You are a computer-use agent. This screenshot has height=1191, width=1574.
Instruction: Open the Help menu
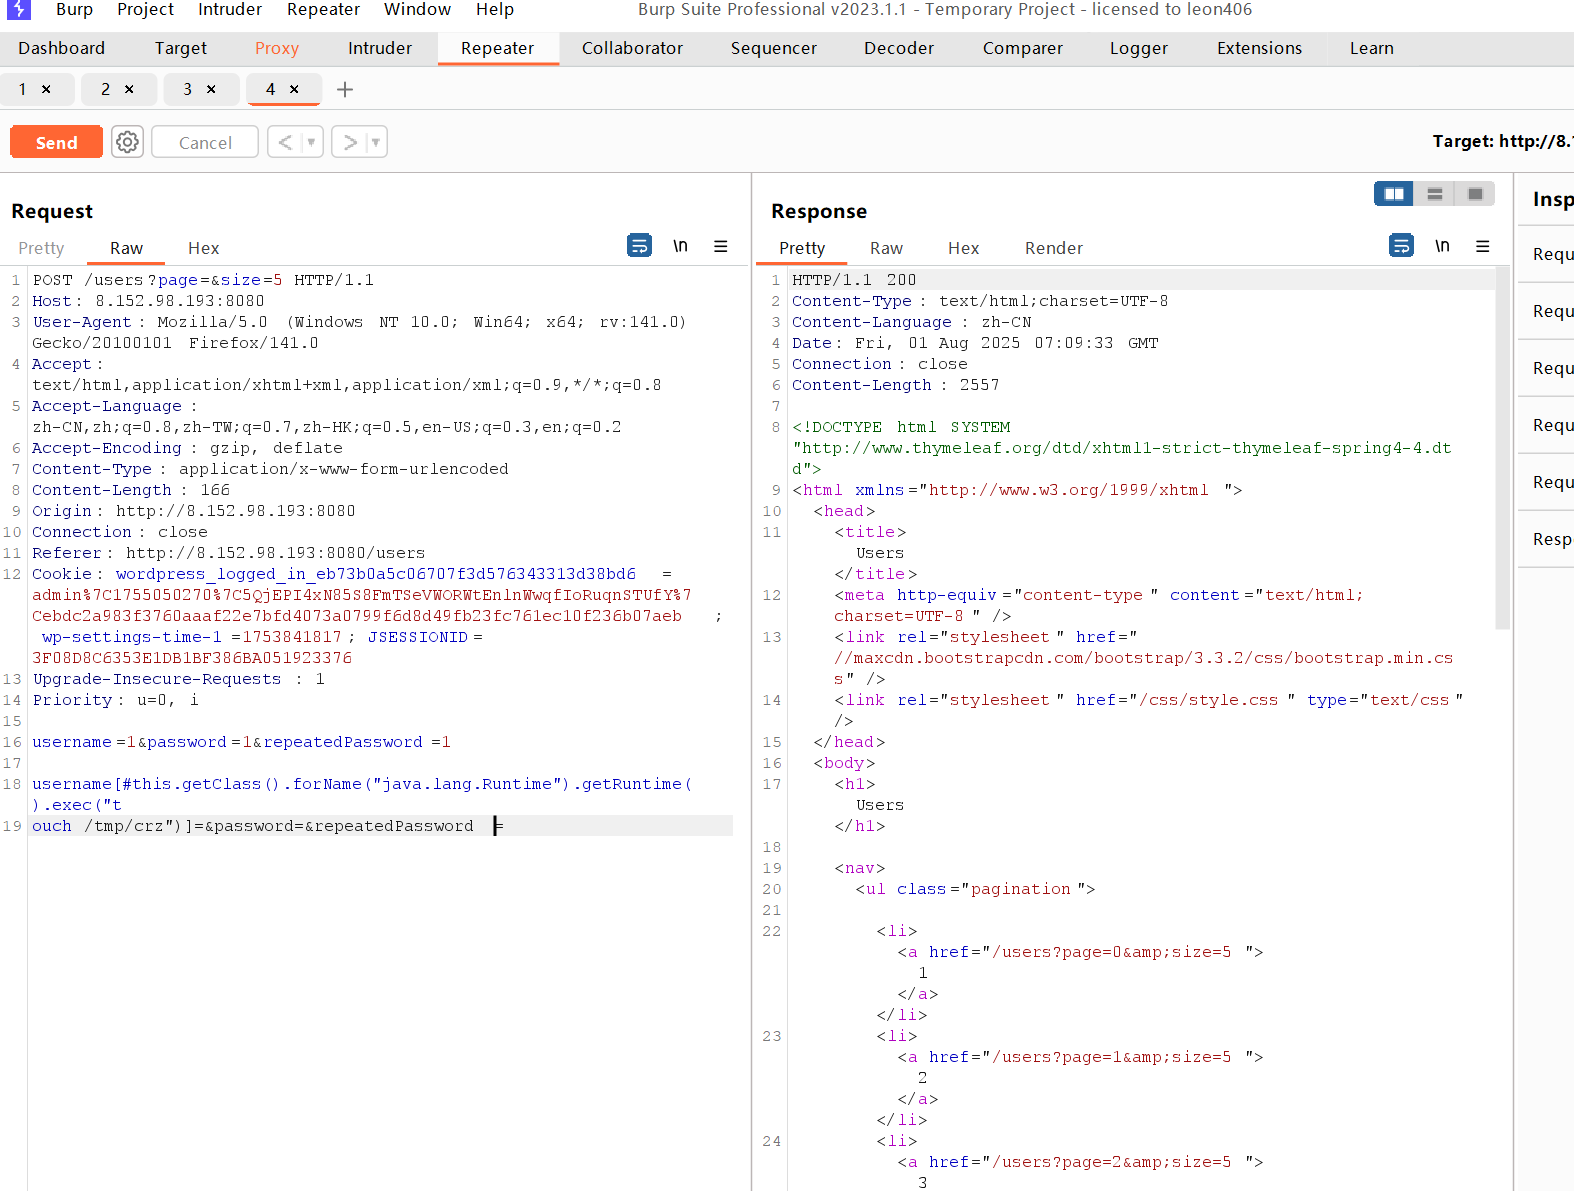495,10
